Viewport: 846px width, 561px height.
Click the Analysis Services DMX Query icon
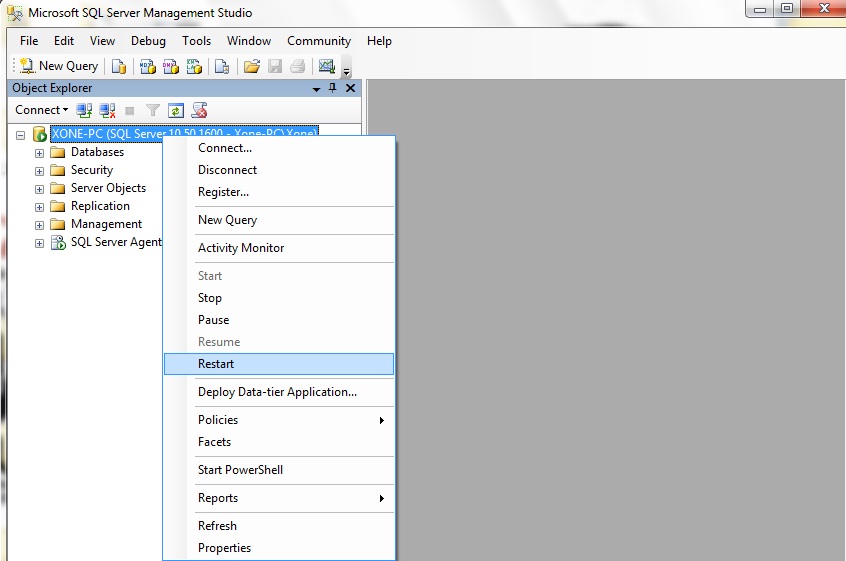(170, 66)
